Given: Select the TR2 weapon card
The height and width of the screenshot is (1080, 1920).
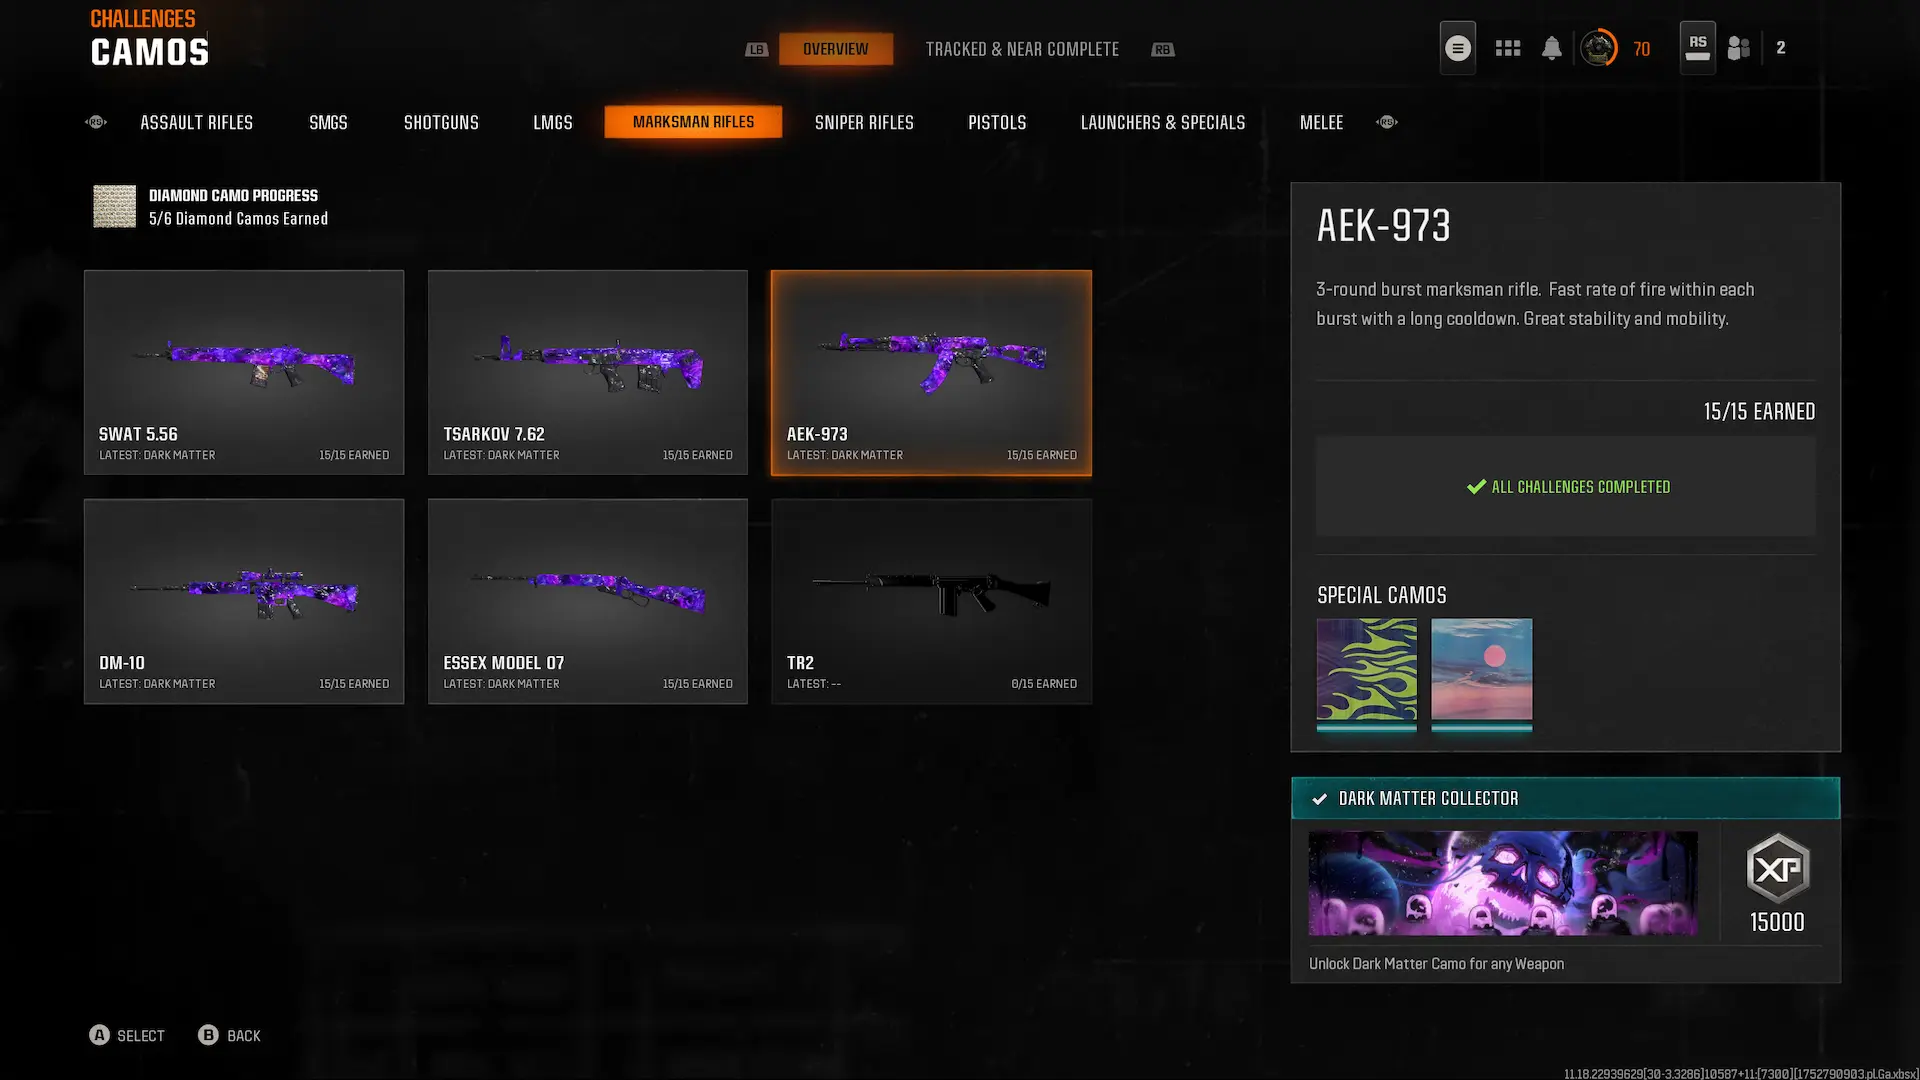Looking at the screenshot, I should [x=931, y=601].
